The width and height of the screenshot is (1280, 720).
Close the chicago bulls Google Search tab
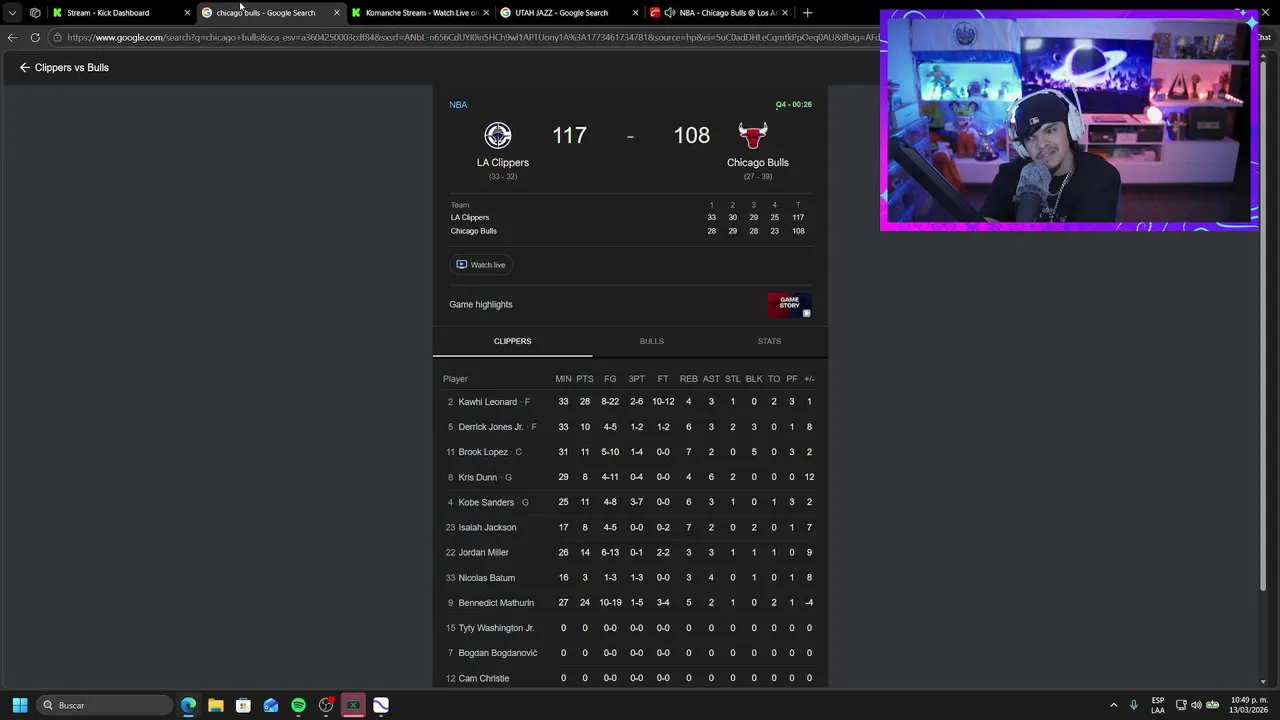tap(336, 13)
